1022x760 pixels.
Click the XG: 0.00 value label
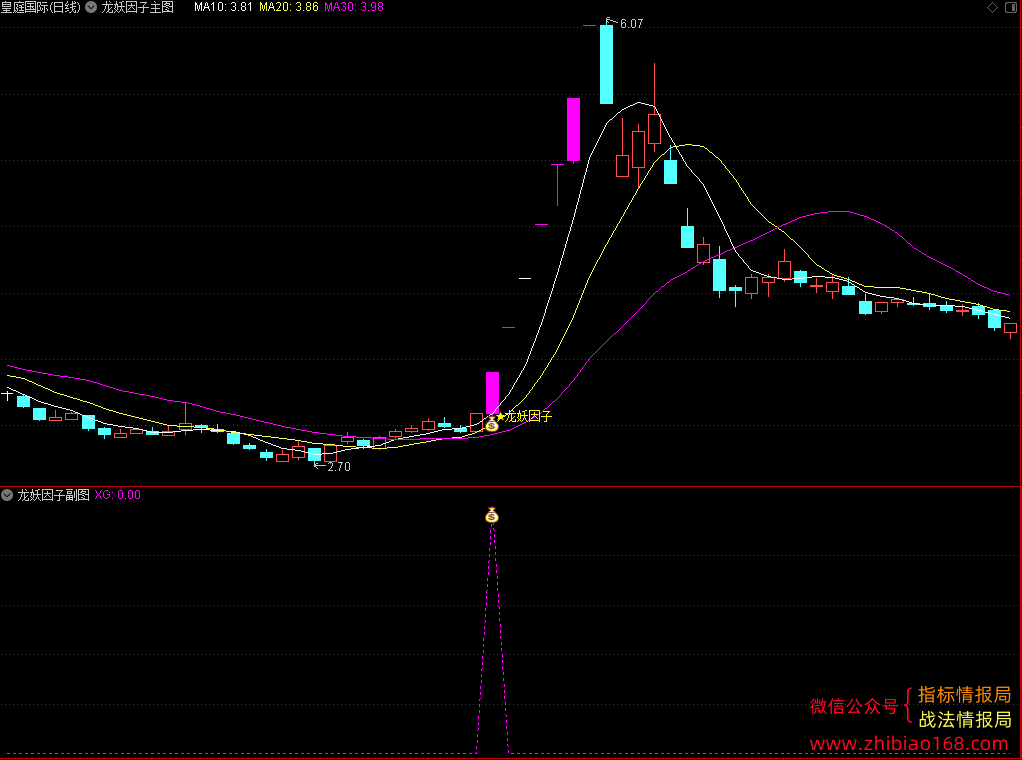[x=118, y=495]
